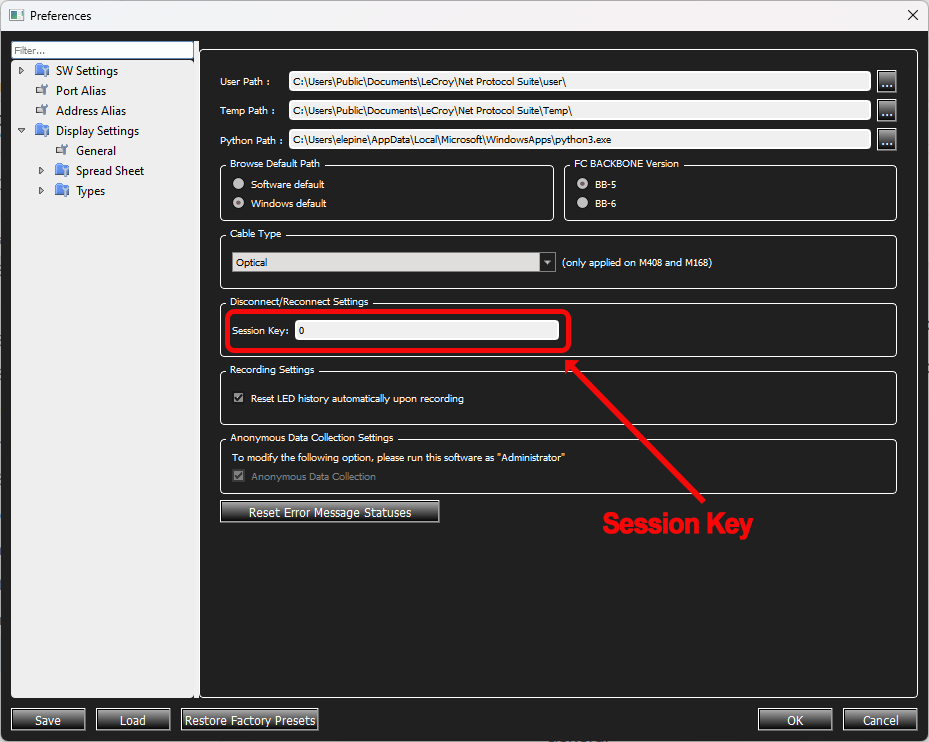The width and height of the screenshot is (929, 742).
Task: Click the Address Alias item icon
Action: pyautogui.click(x=42, y=110)
